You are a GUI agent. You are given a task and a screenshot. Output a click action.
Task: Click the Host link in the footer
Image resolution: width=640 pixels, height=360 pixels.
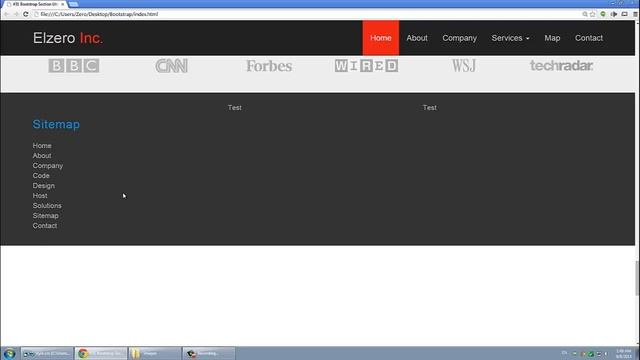point(40,196)
